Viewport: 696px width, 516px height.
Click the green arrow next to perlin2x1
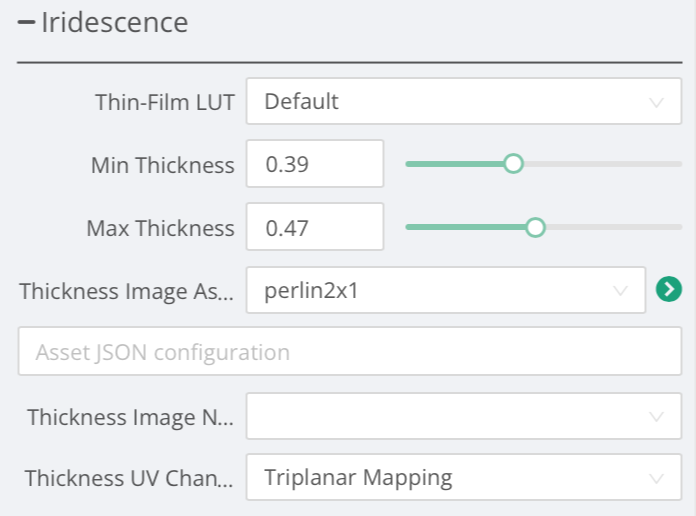coord(667,290)
